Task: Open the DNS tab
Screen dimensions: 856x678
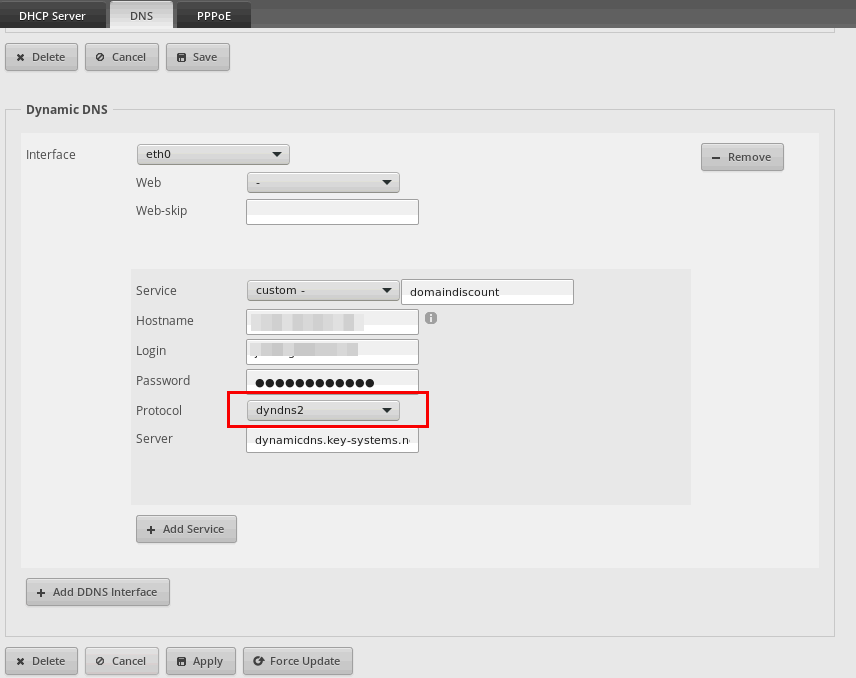Action: click(x=141, y=16)
